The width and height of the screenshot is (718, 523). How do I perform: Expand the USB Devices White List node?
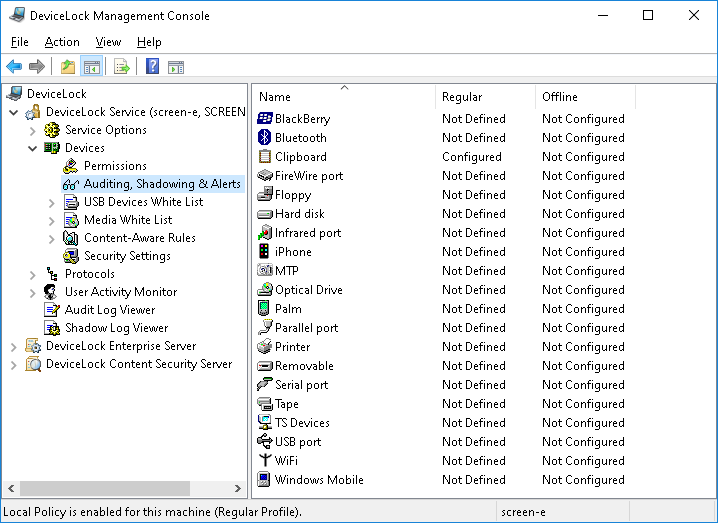pos(52,202)
